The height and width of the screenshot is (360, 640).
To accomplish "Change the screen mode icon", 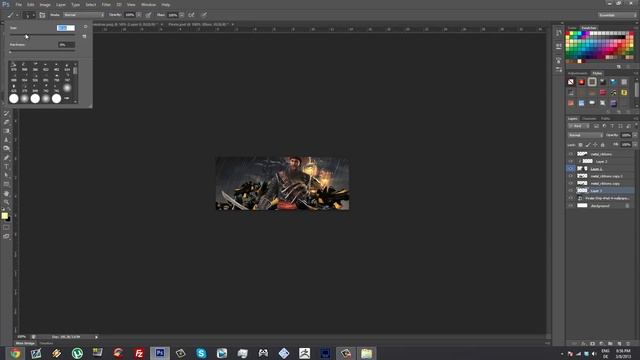I will click(6, 236).
